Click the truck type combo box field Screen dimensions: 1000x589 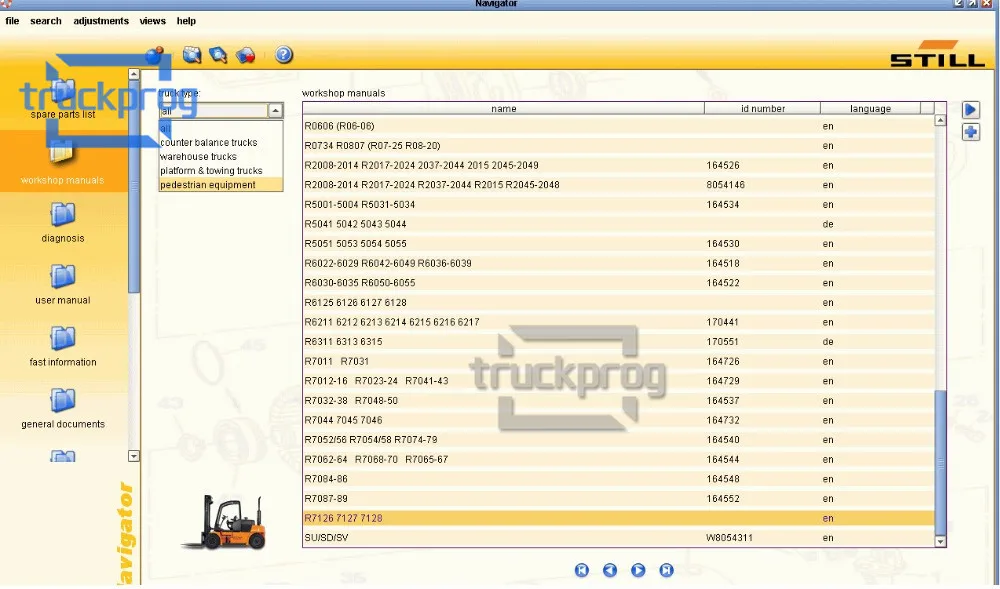coord(214,111)
